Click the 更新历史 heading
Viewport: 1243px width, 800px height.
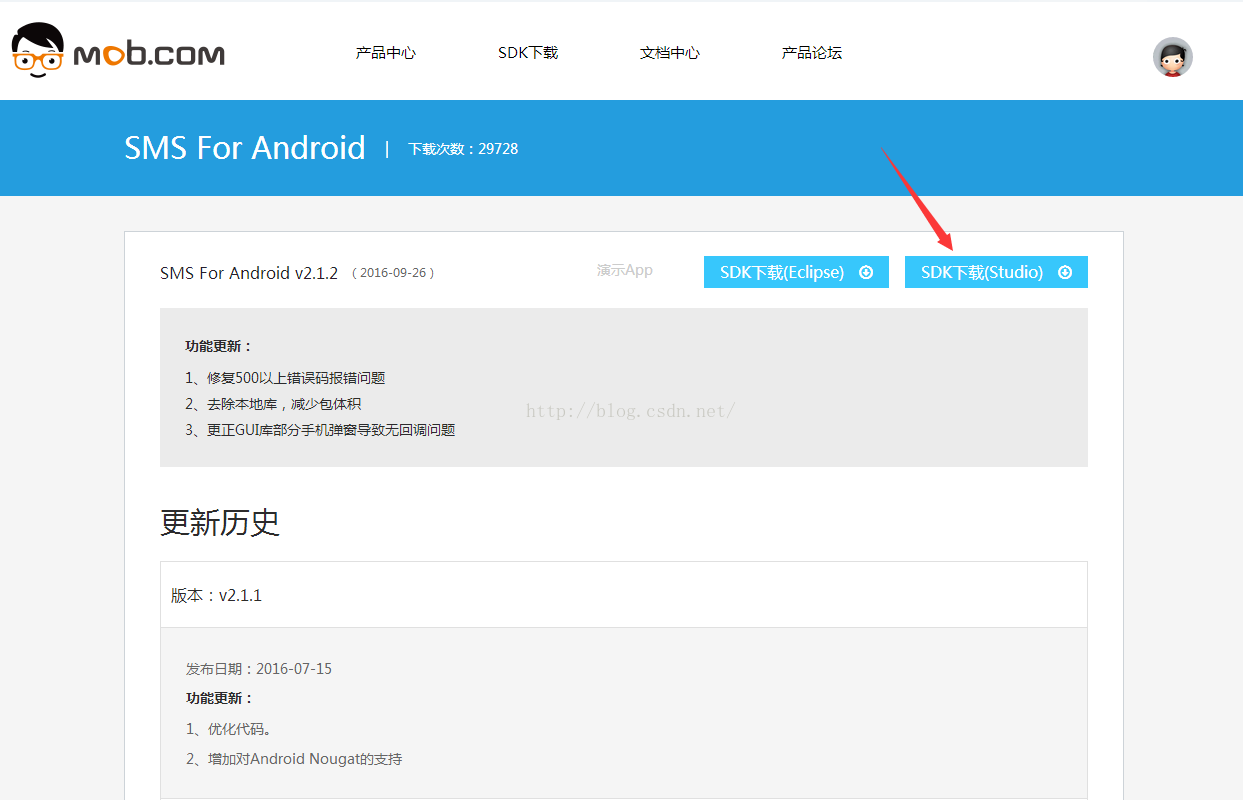pos(220,522)
